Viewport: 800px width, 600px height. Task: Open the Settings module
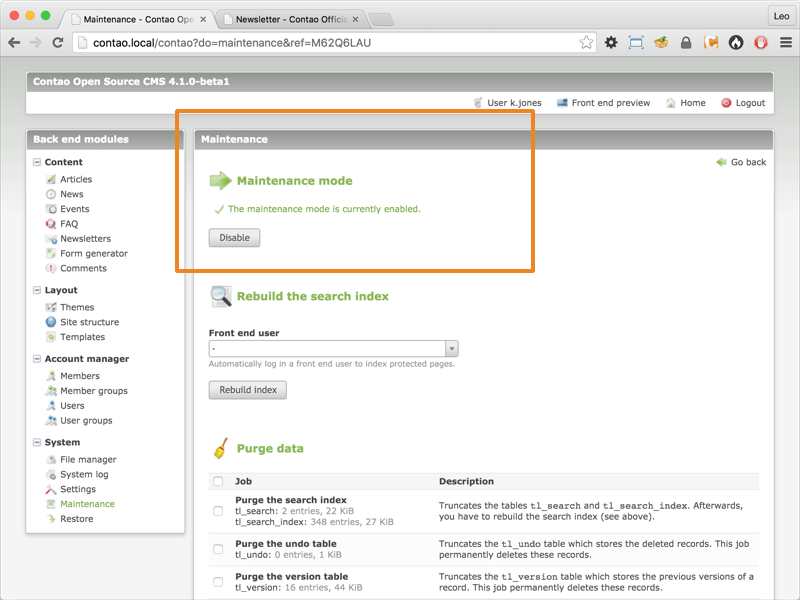pyautogui.click(x=78, y=489)
